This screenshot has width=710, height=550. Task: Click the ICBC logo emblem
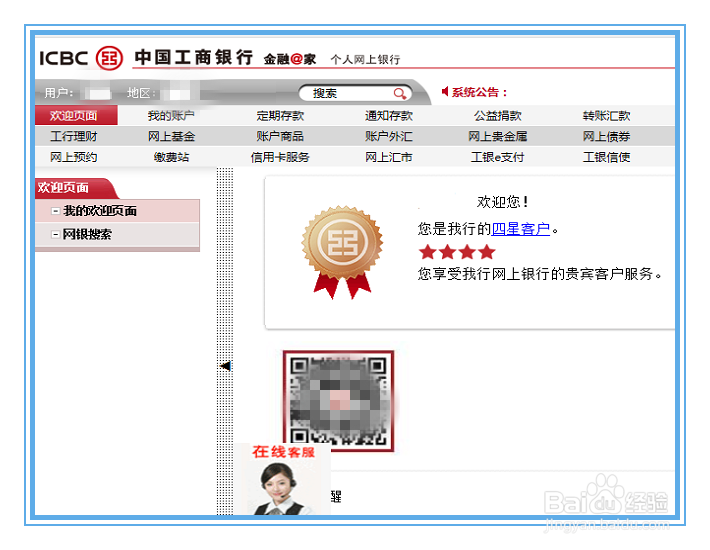point(109,58)
